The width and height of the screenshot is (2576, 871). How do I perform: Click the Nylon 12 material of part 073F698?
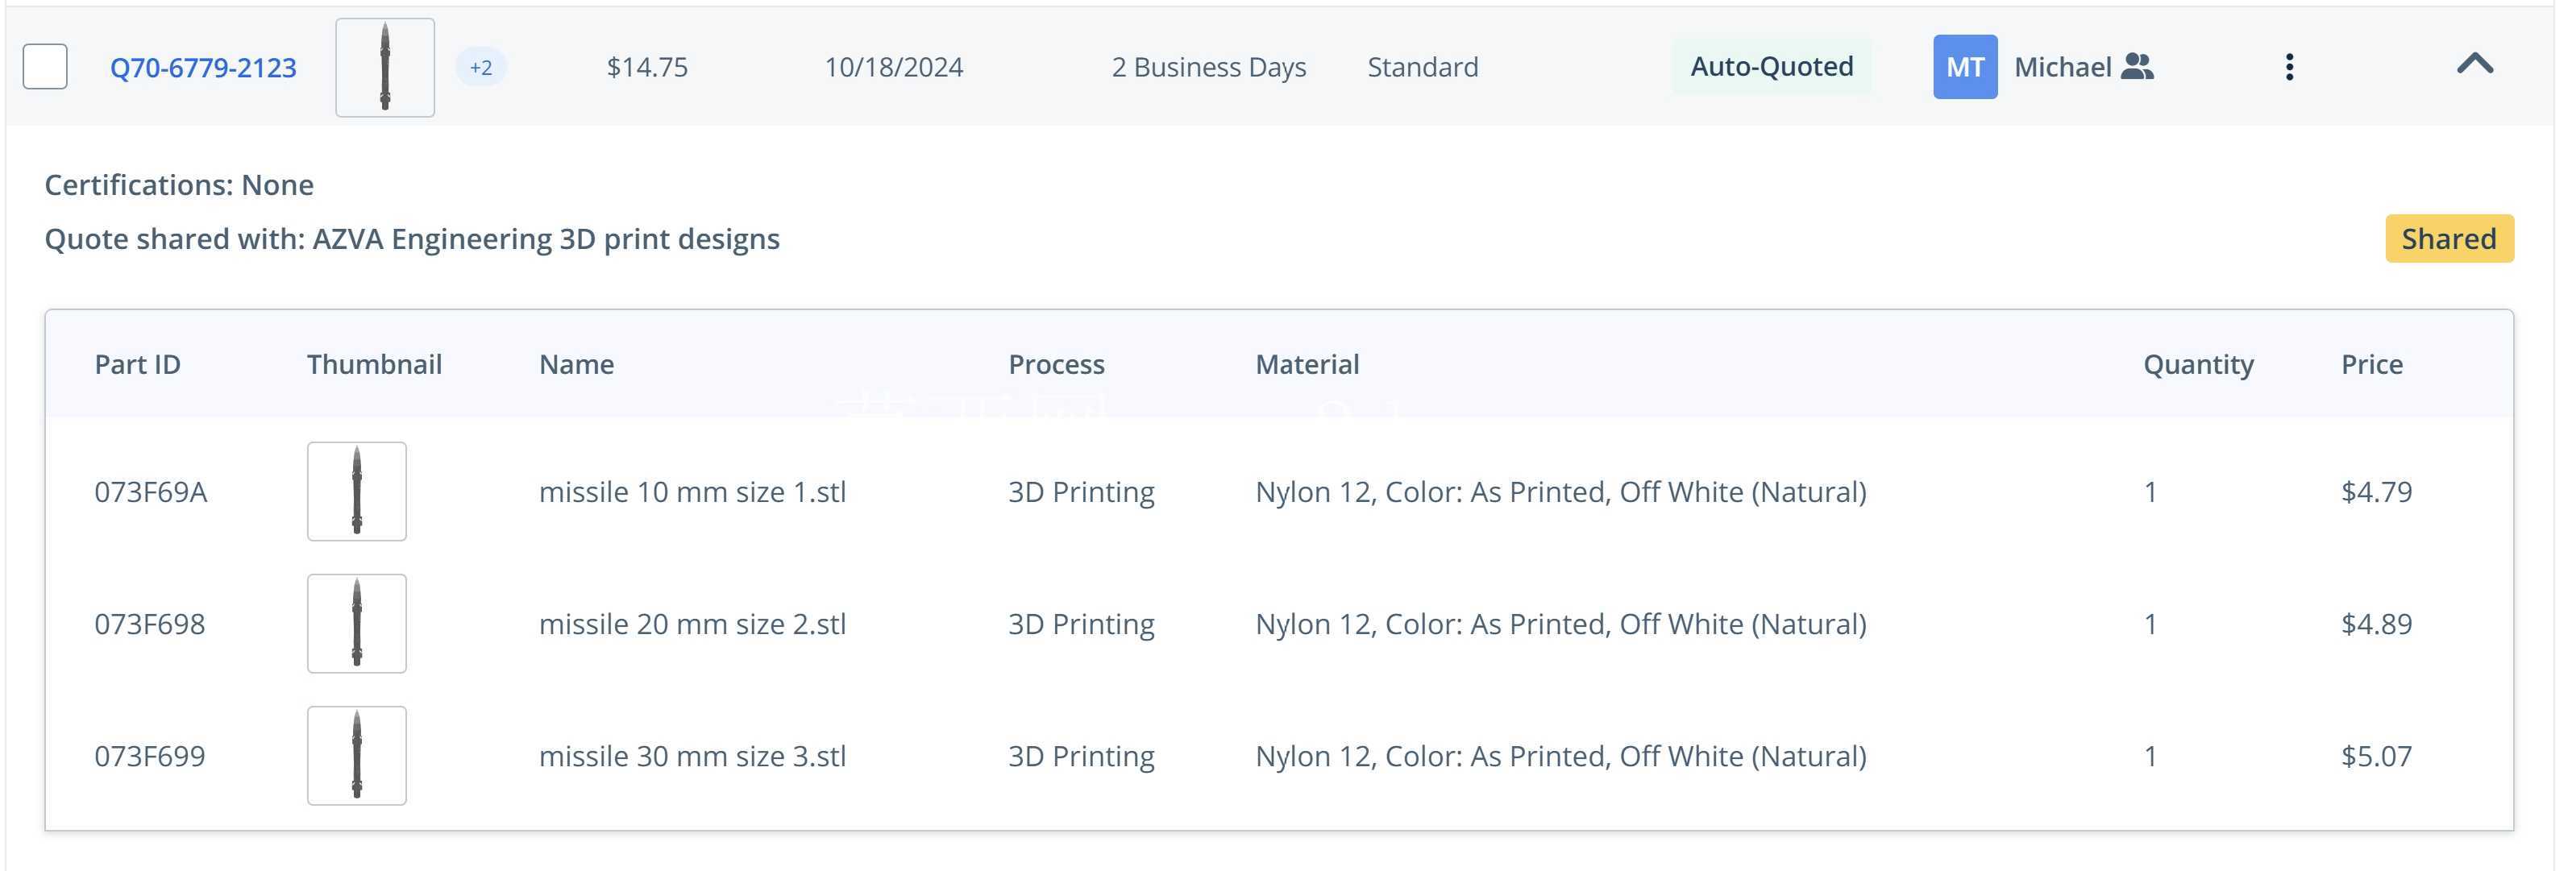pyautogui.click(x=1561, y=624)
